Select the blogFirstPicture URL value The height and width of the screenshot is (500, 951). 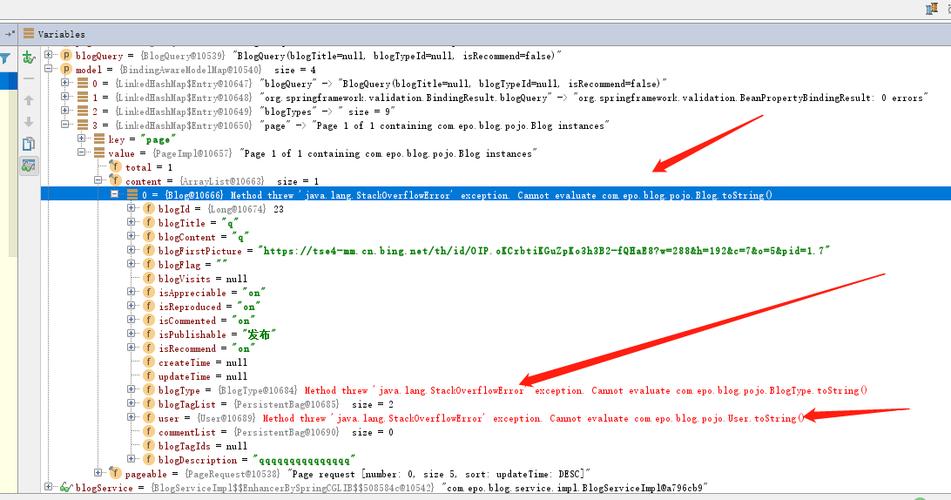pos(544,251)
